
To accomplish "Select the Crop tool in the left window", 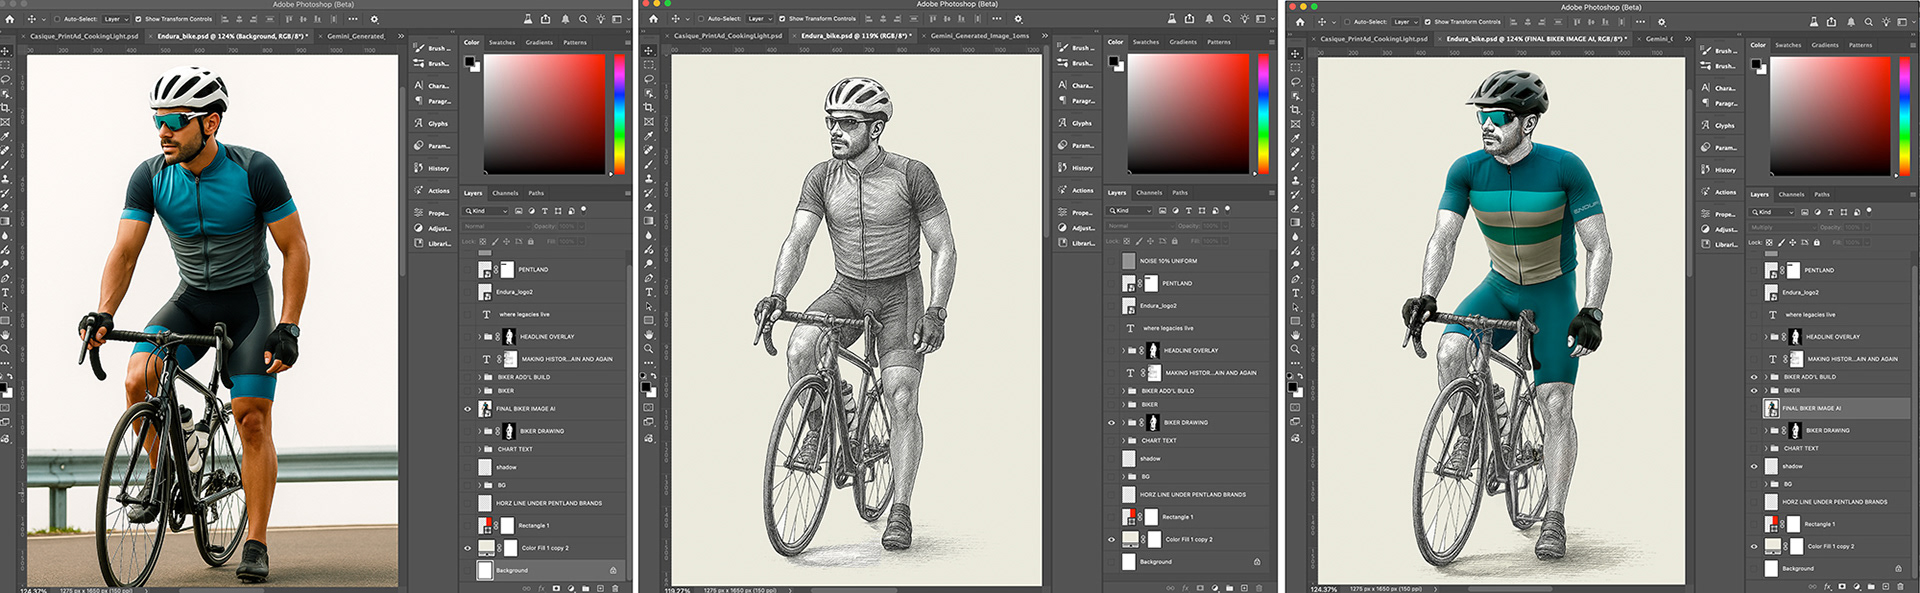I will click(5, 108).
